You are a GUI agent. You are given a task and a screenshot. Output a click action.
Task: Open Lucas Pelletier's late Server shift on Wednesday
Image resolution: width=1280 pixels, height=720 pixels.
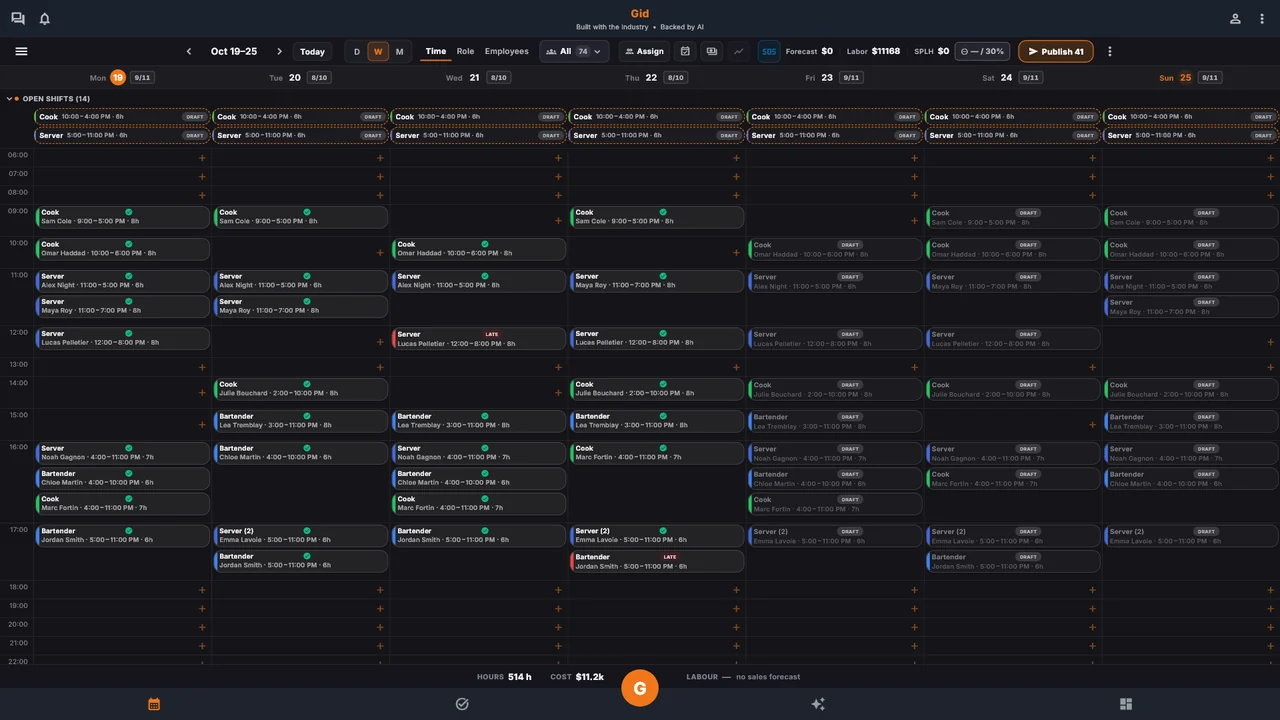click(479, 339)
